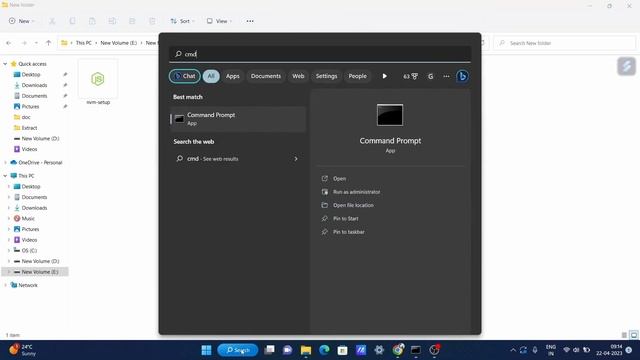This screenshot has height=360, width=640.
Task: Click Copy icon in File Explorer toolbar
Action: (x=72, y=21)
